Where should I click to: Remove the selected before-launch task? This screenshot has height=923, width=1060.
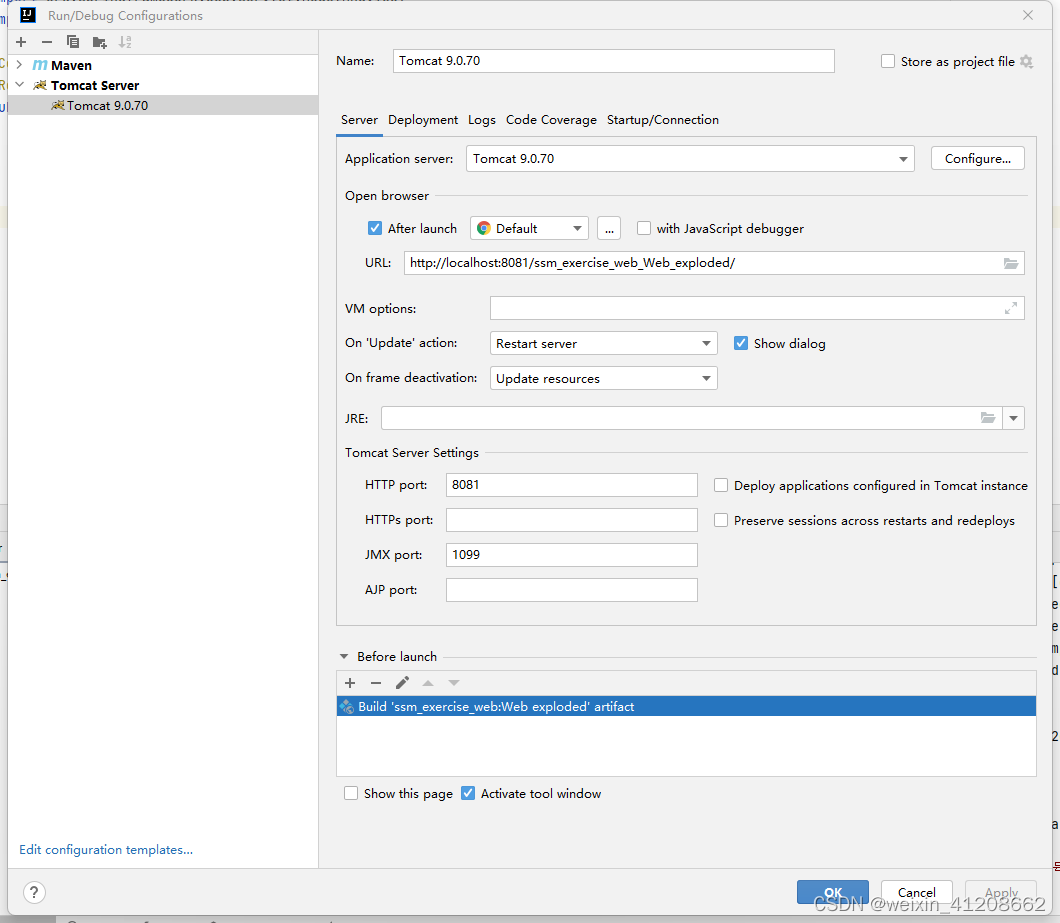pyautogui.click(x=376, y=683)
